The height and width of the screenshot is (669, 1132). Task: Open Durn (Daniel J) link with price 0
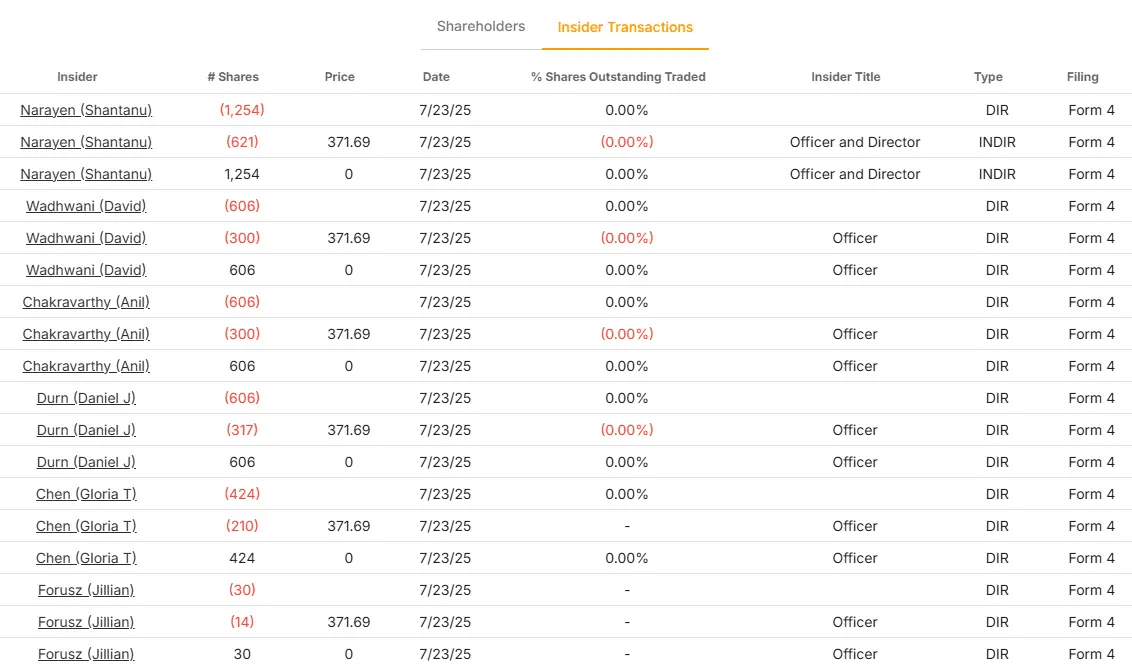pyautogui.click(x=86, y=462)
